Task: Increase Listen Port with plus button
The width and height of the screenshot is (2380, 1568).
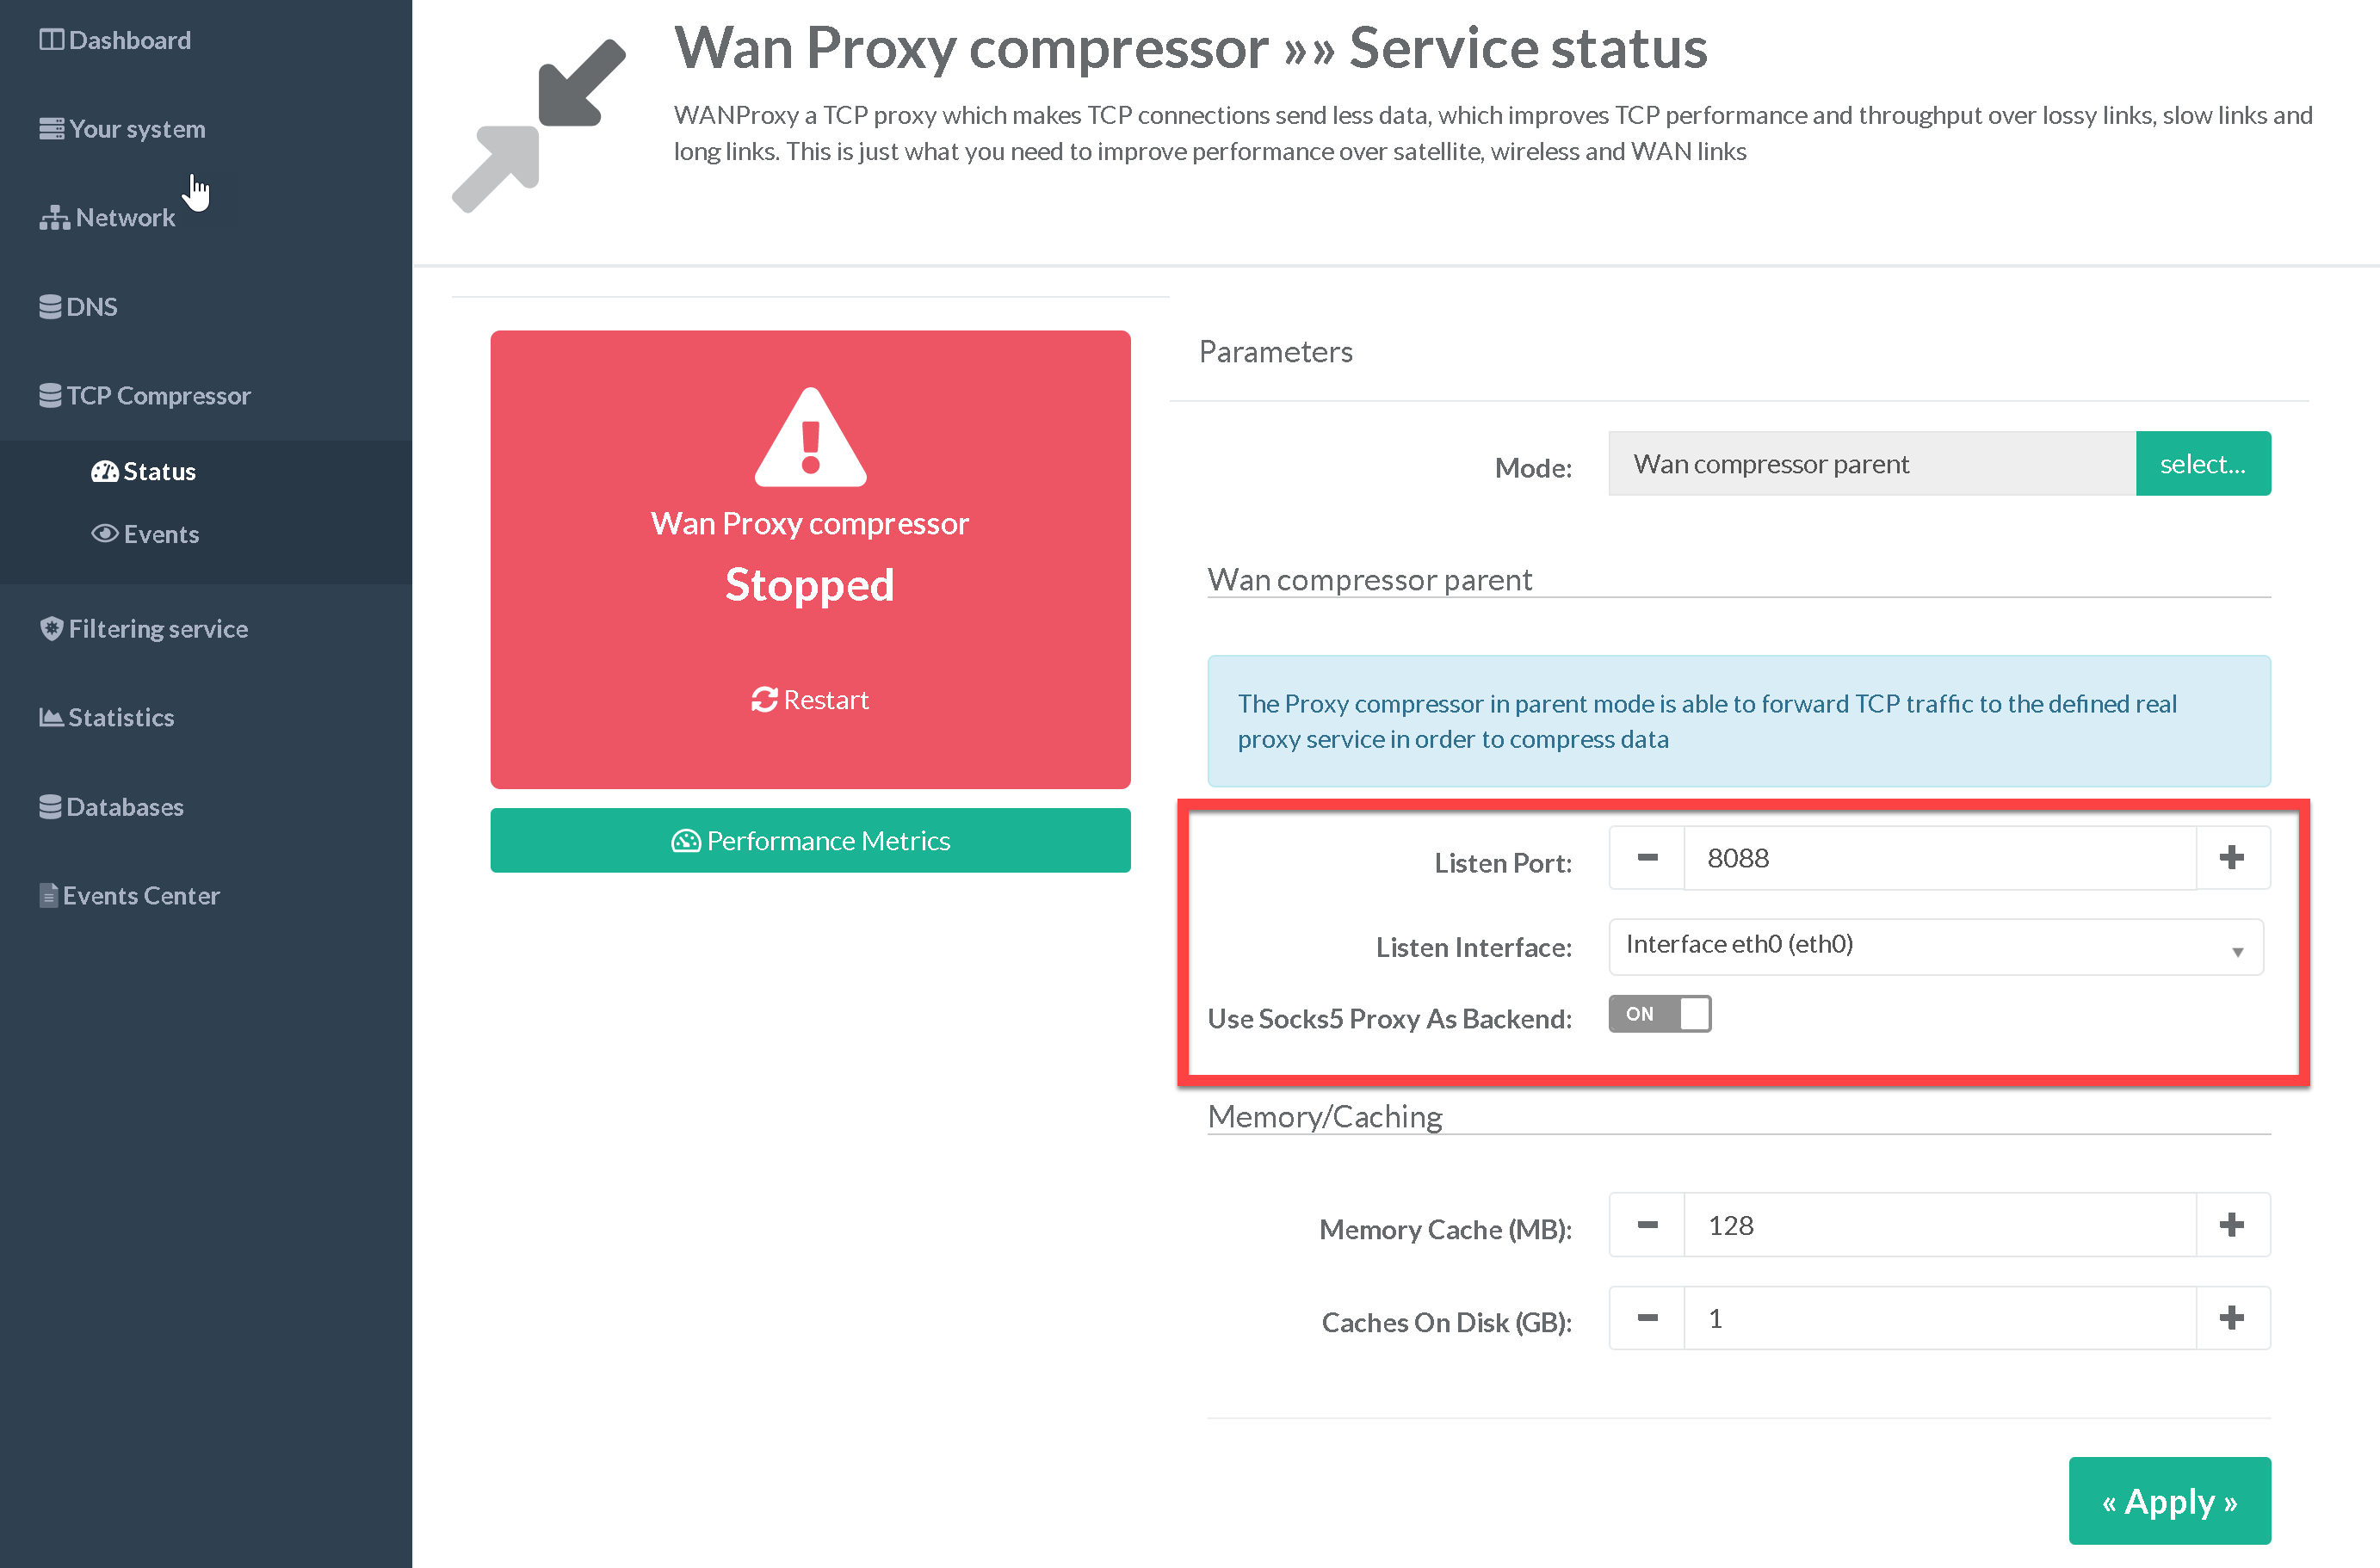Action: coord(2231,858)
